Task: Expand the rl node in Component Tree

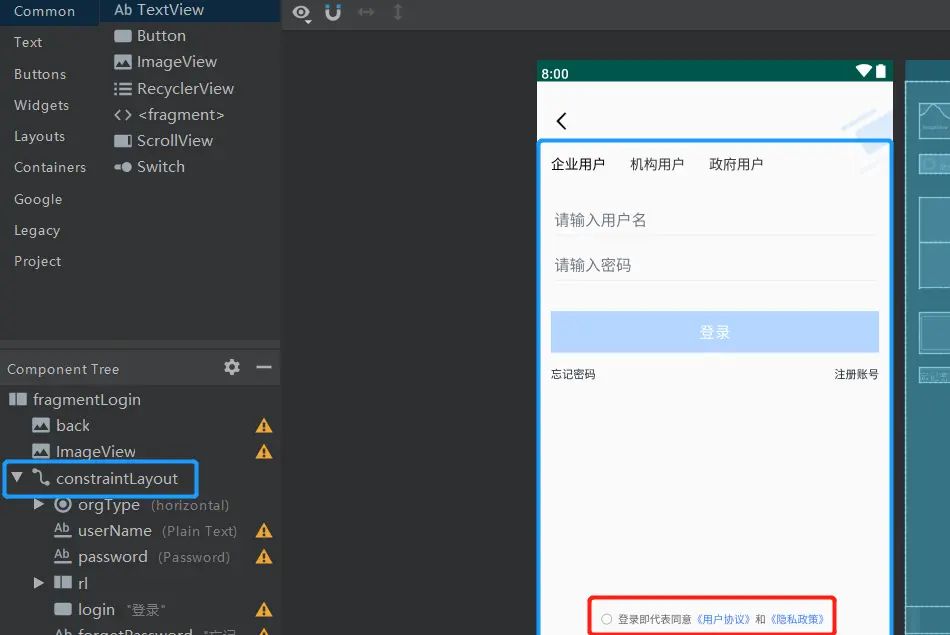Action: [38, 582]
